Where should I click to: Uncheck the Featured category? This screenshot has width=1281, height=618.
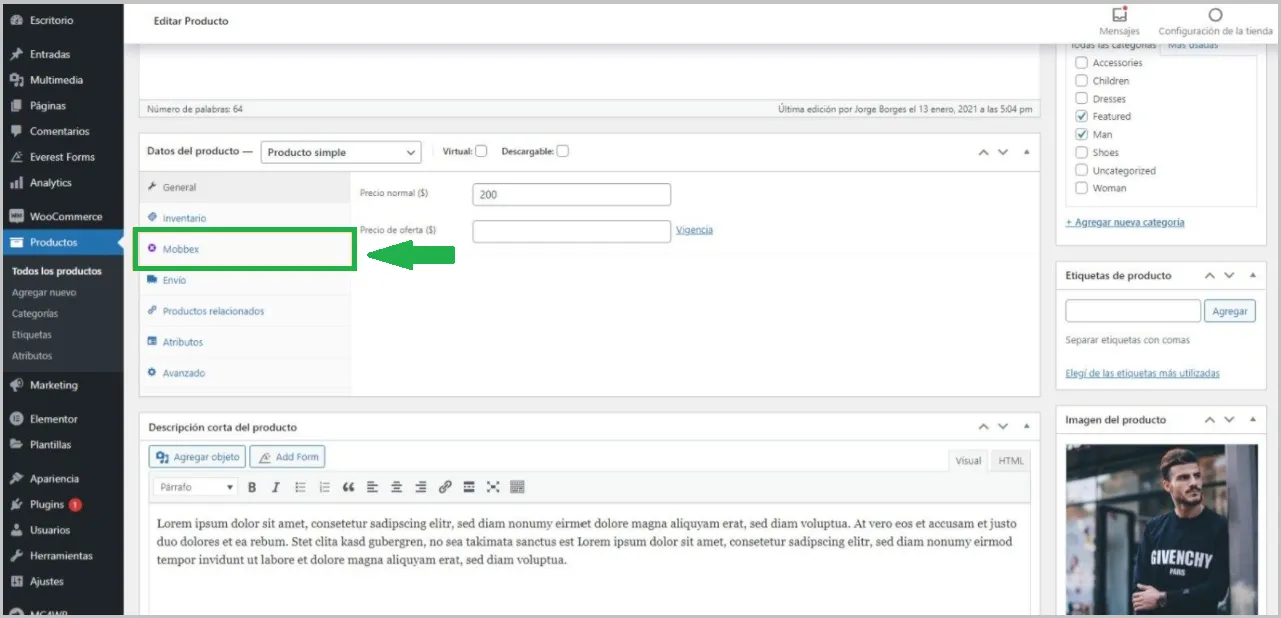tap(1081, 117)
